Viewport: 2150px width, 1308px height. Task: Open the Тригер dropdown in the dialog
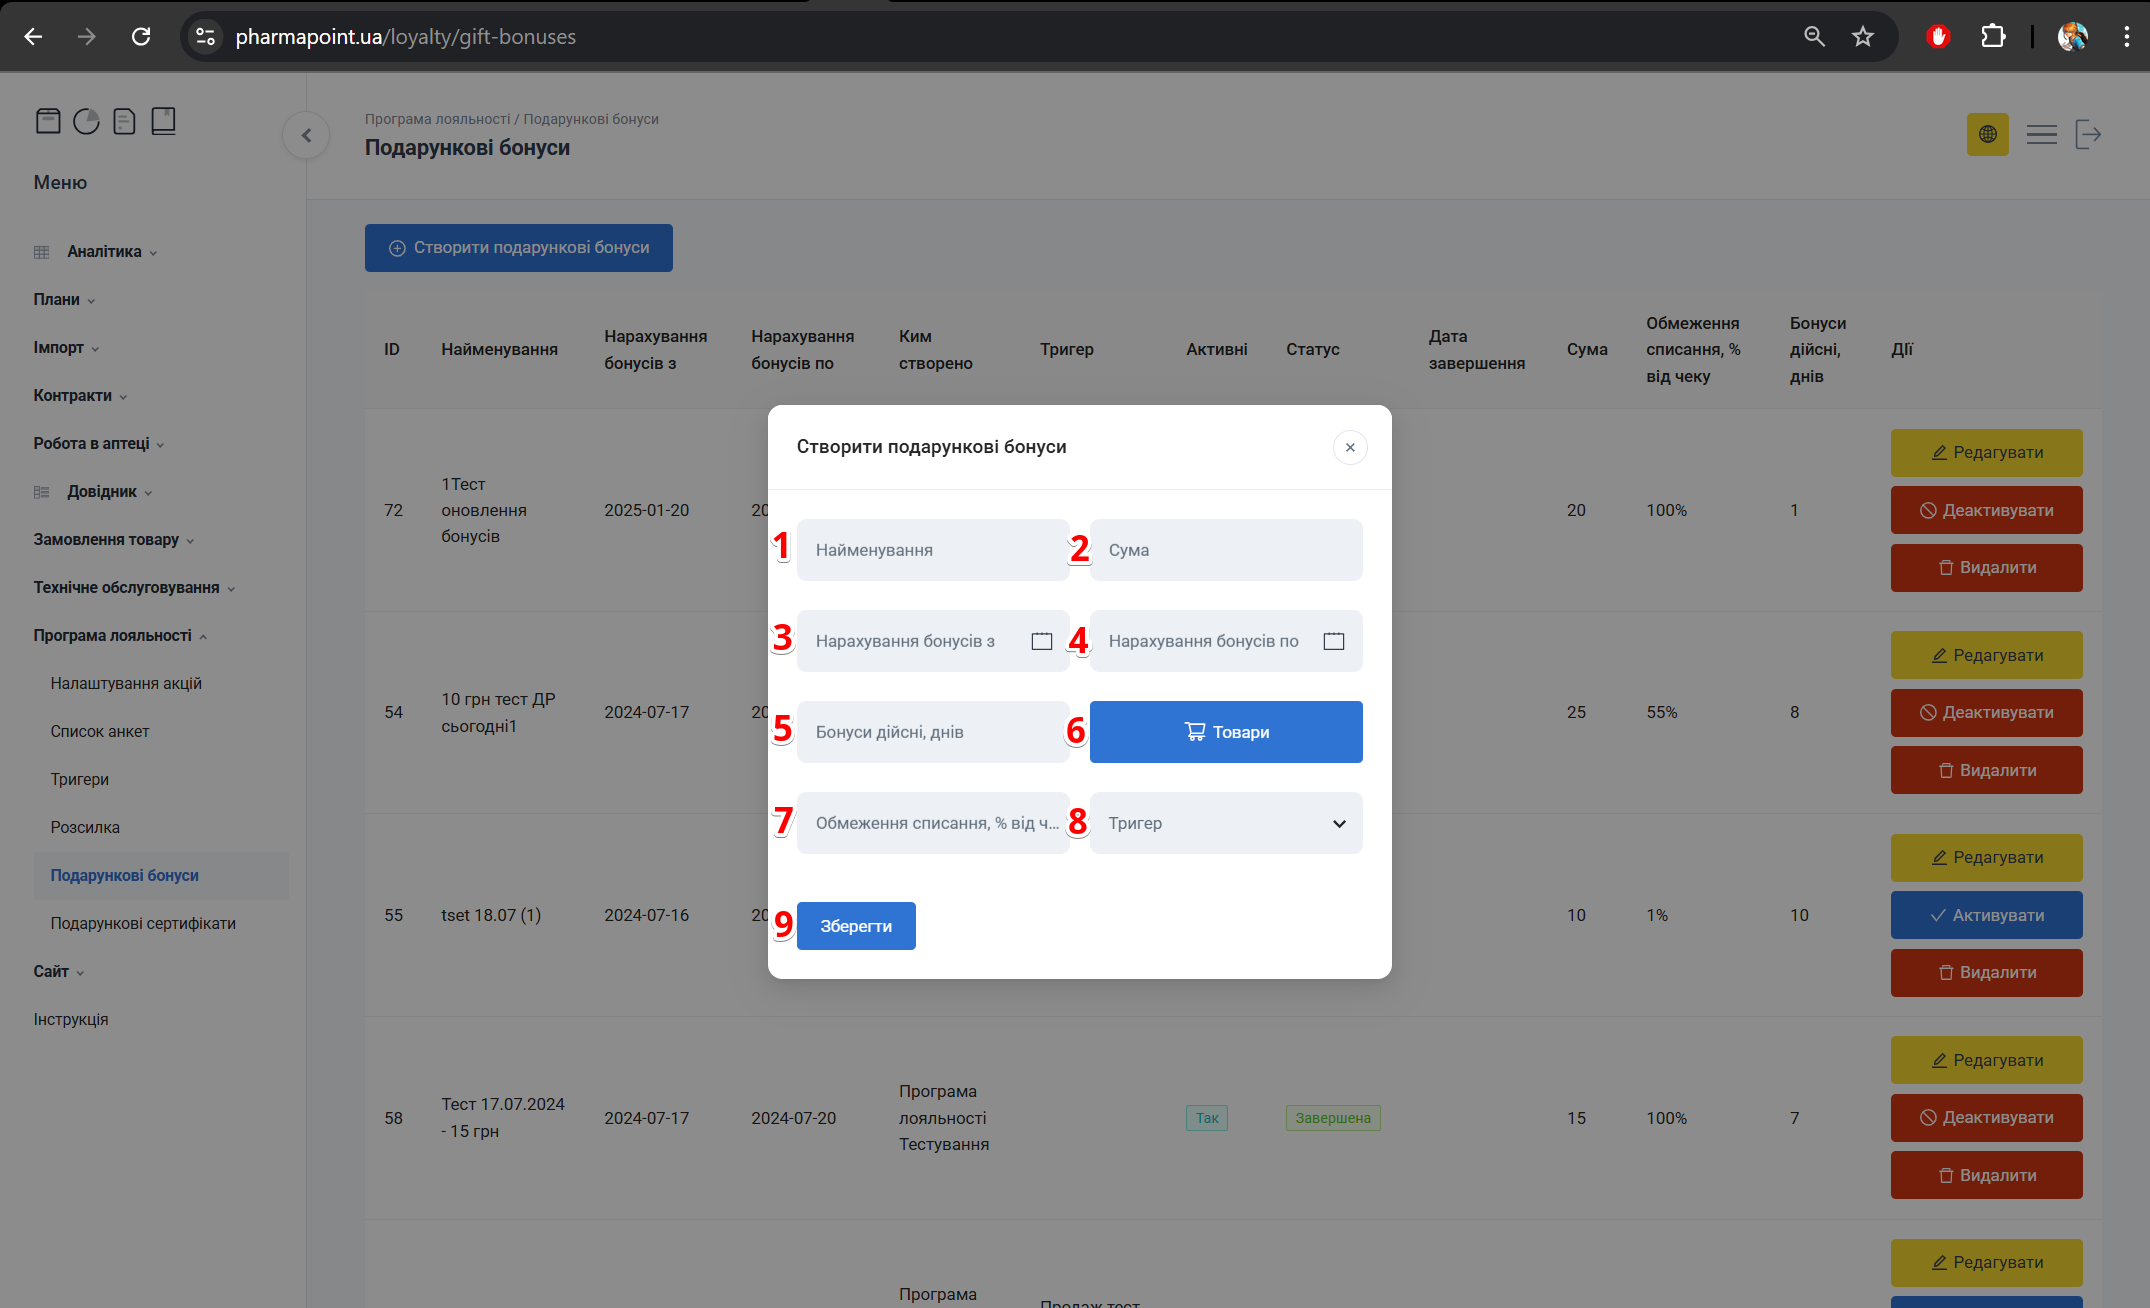(1226, 823)
